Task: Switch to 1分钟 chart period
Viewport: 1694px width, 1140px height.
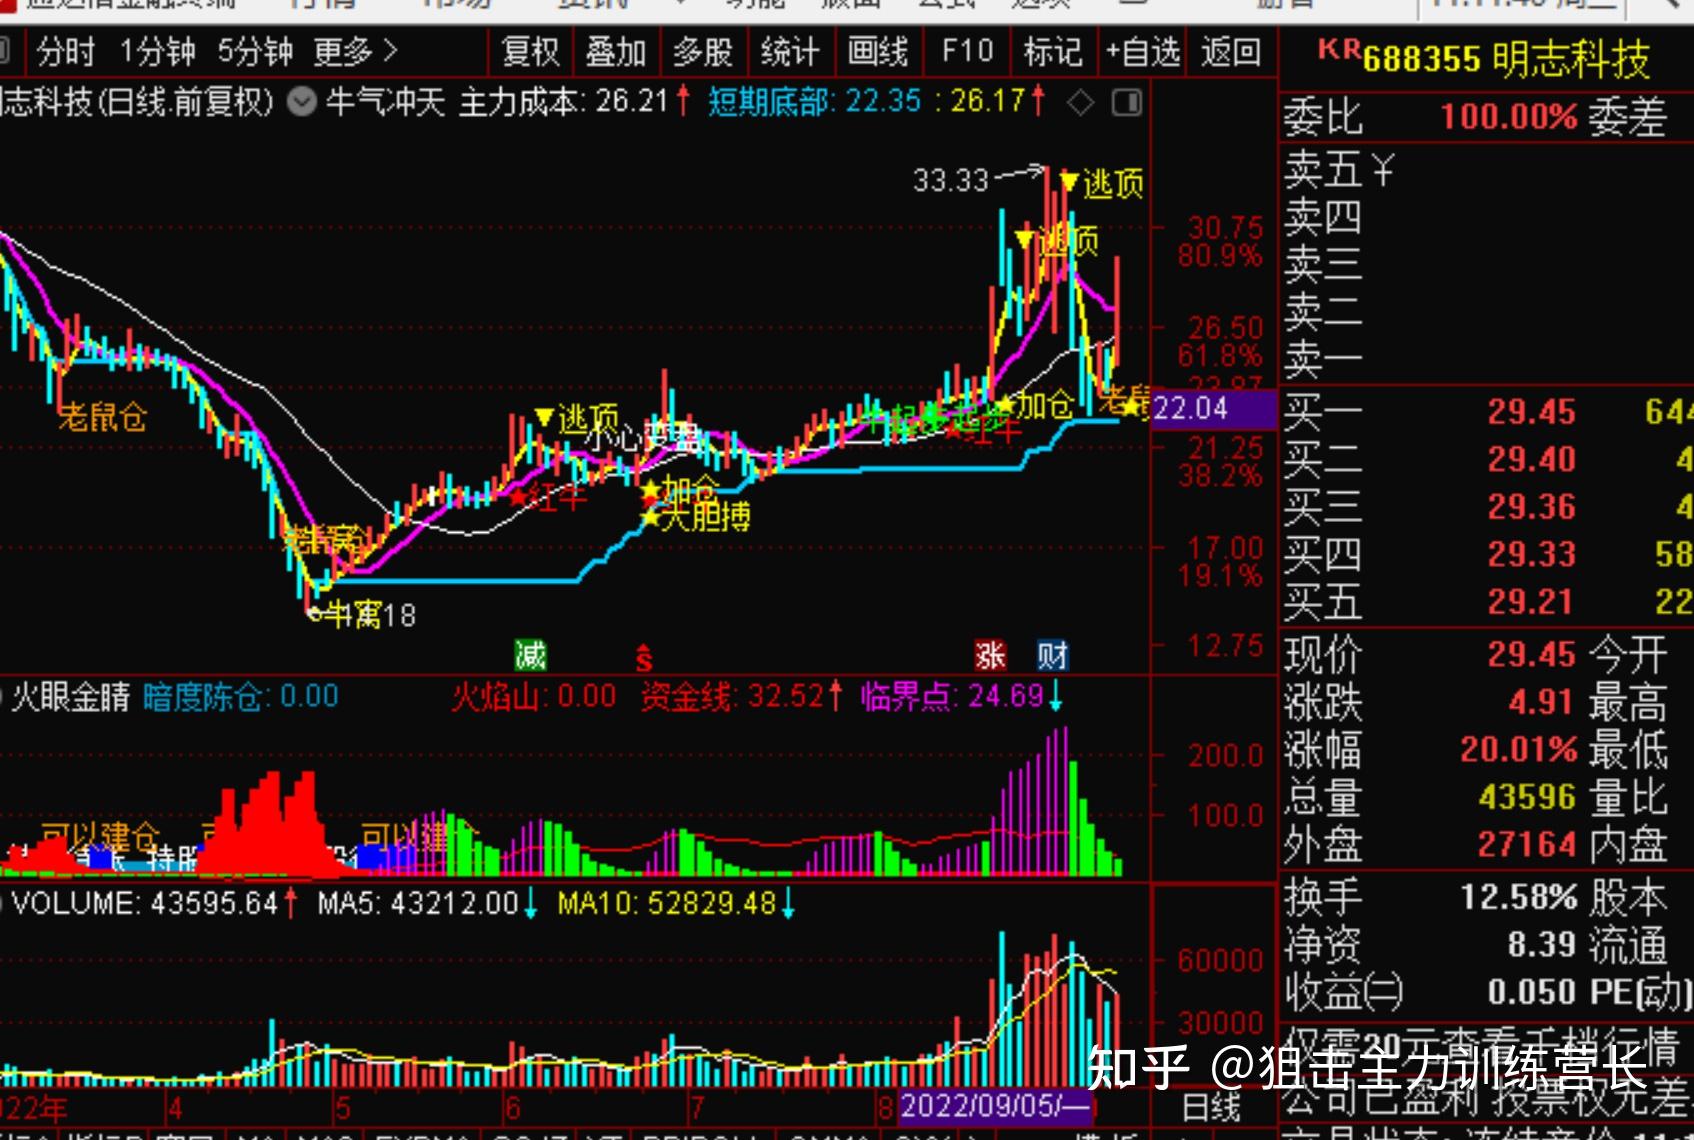Action: [x=157, y=52]
